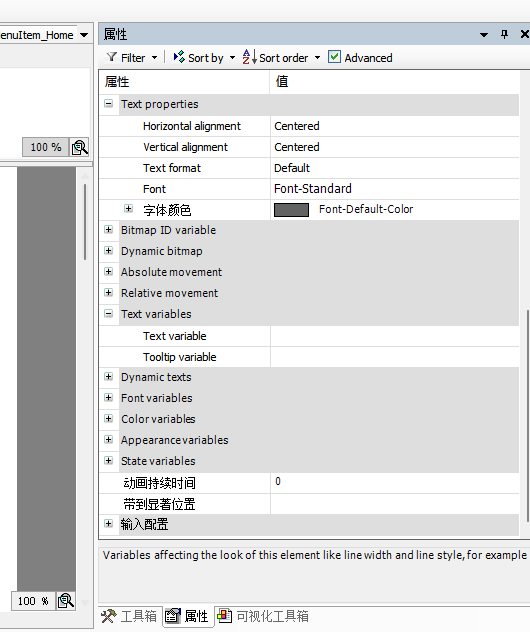Image resolution: width=530 pixels, height=632 pixels.
Task: Expand the Color variables group
Action: 108,418
